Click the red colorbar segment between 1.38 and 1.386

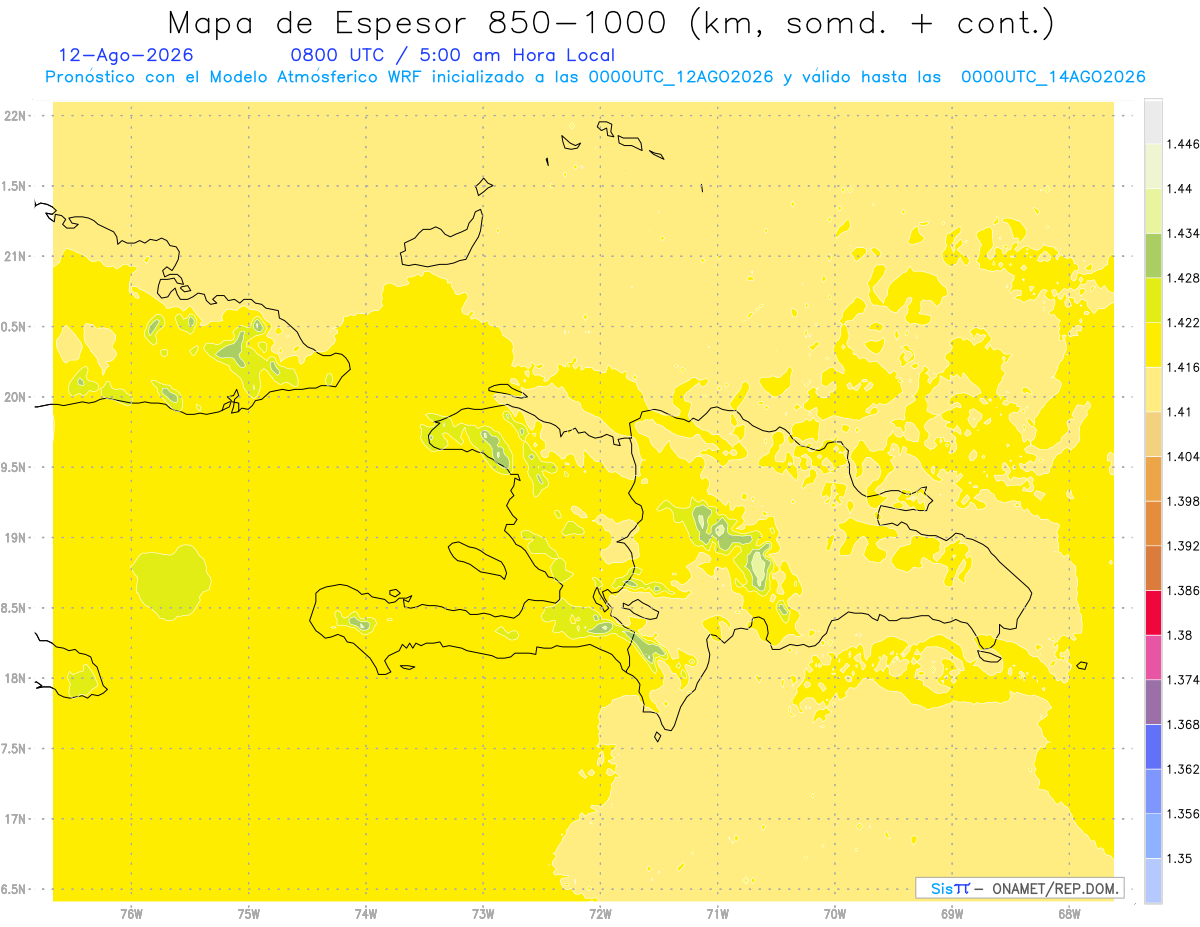click(x=1153, y=613)
